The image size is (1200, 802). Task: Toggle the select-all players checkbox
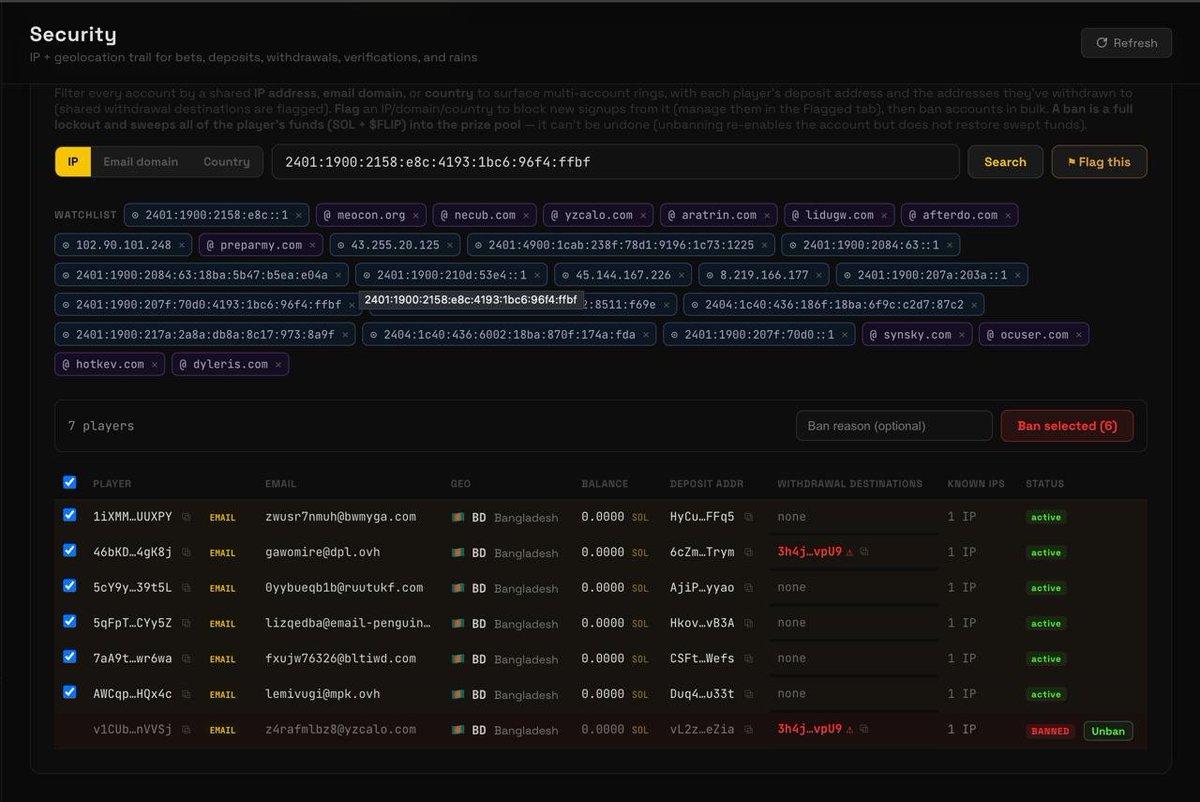[70, 482]
